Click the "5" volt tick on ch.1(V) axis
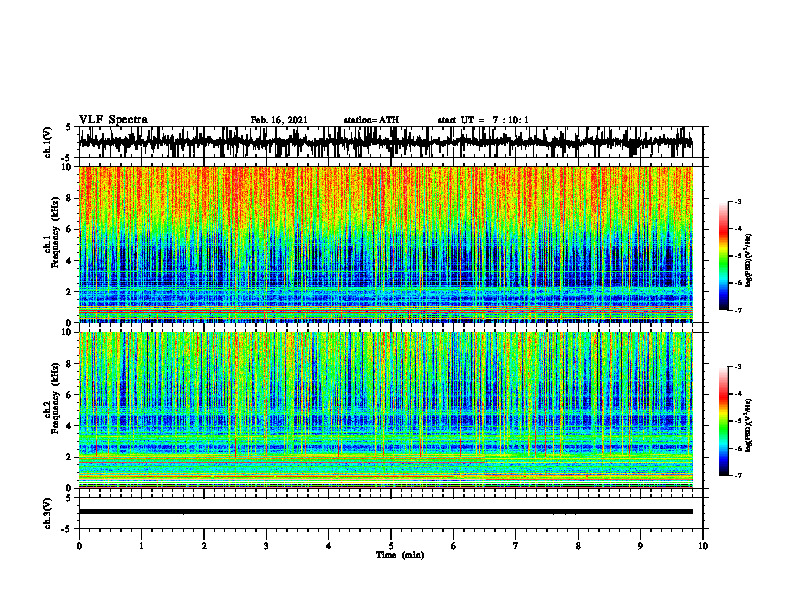The width and height of the screenshot is (792, 612). click(x=68, y=128)
